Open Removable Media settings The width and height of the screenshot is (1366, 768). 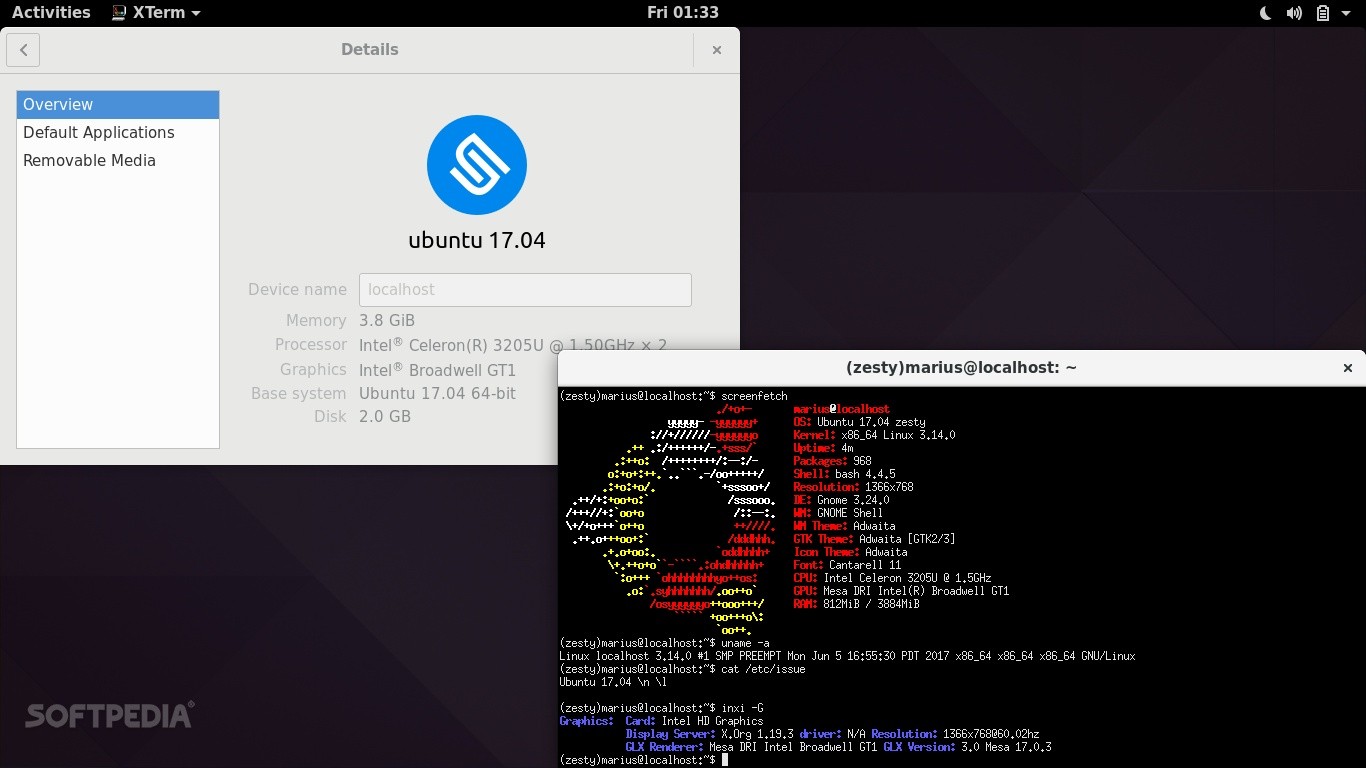pyautogui.click(x=89, y=160)
